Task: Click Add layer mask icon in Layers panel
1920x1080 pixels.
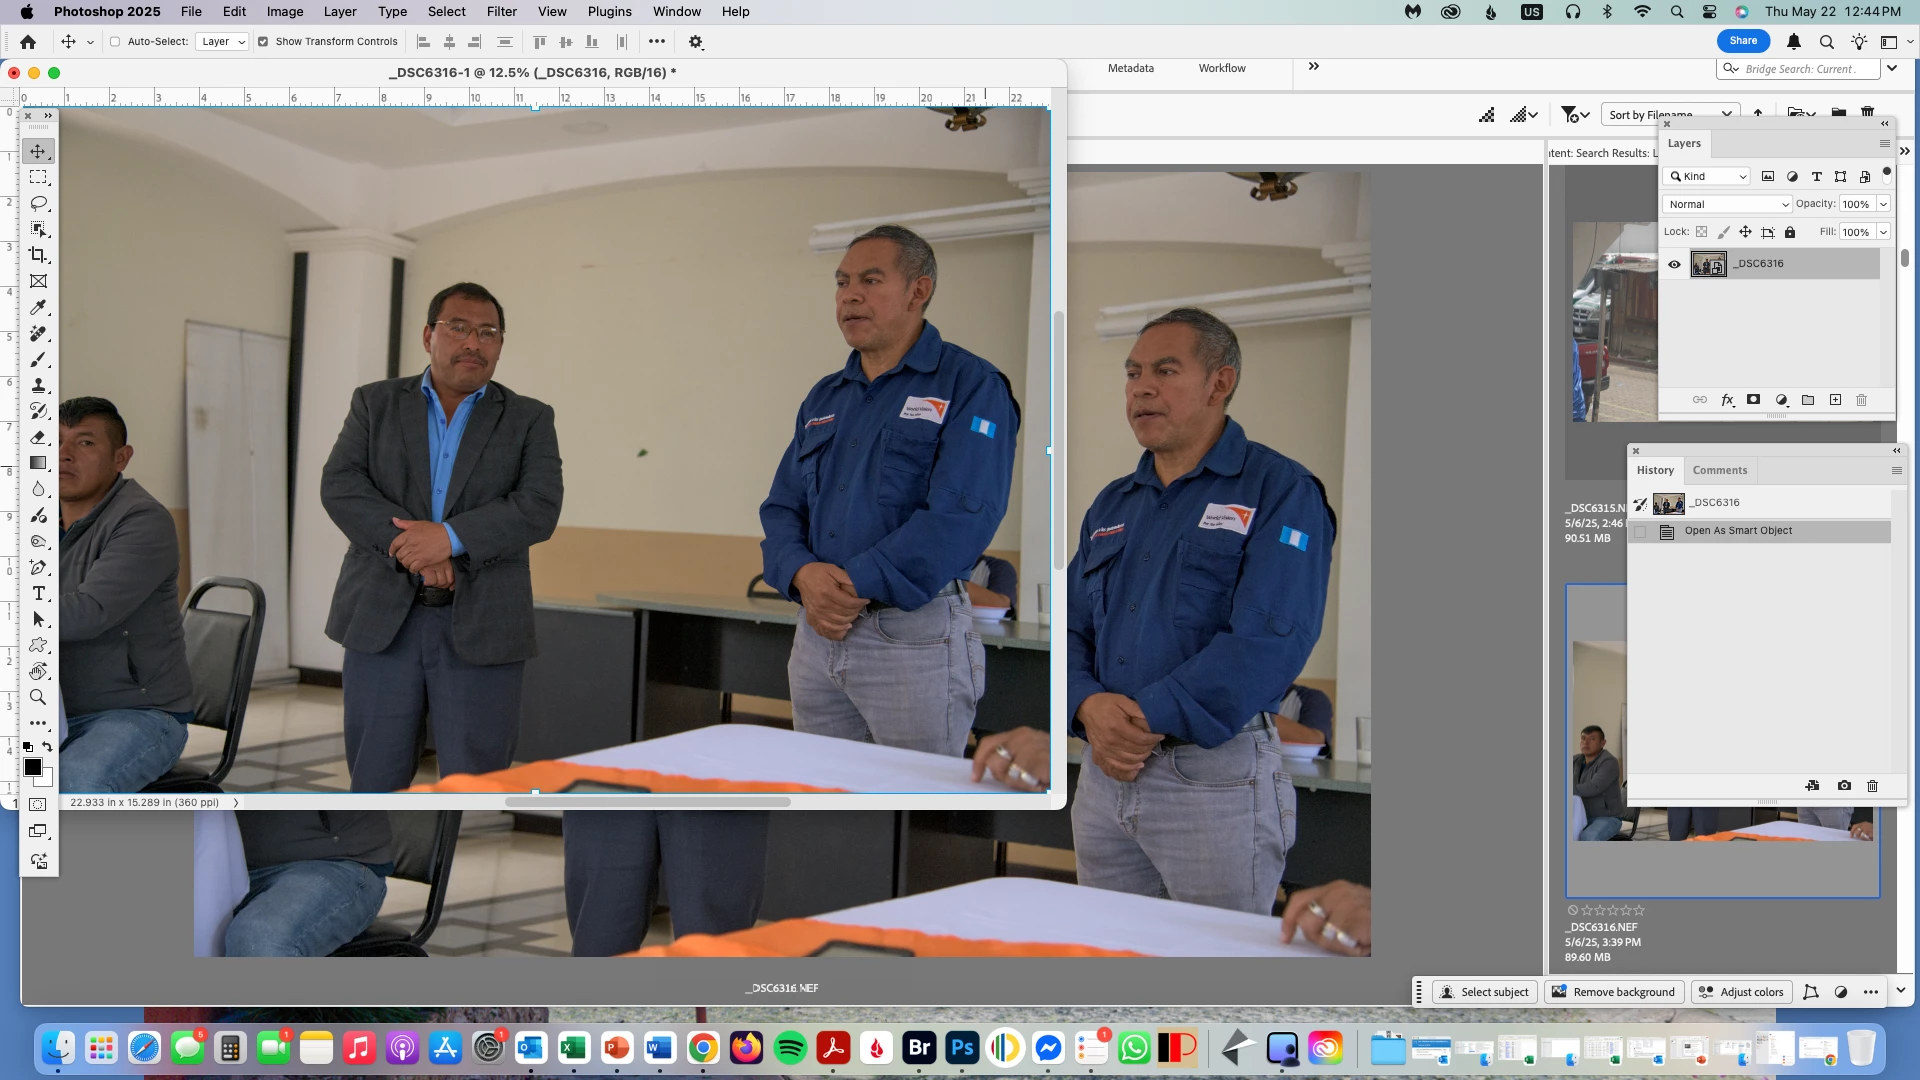Action: click(1753, 400)
